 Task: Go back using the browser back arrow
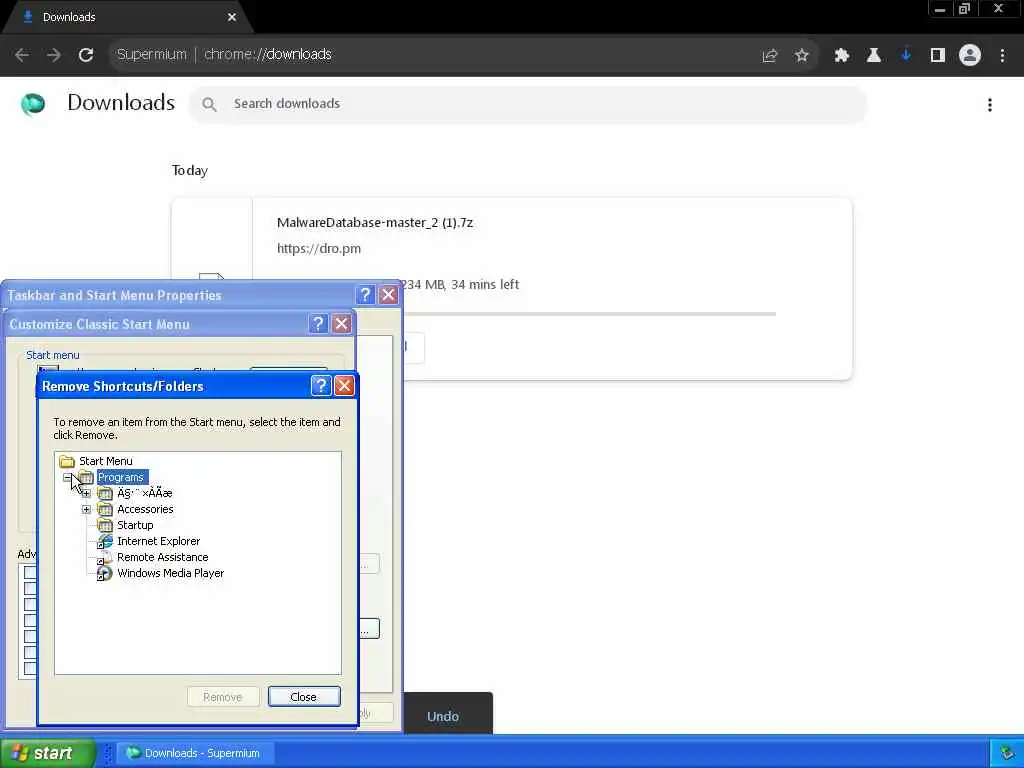[x=22, y=55]
